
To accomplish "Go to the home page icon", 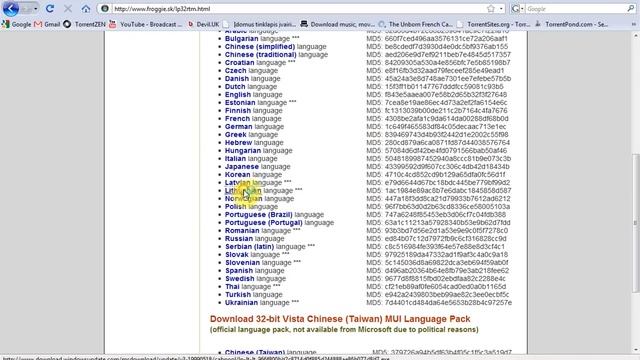I will click(x=86, y=9).
